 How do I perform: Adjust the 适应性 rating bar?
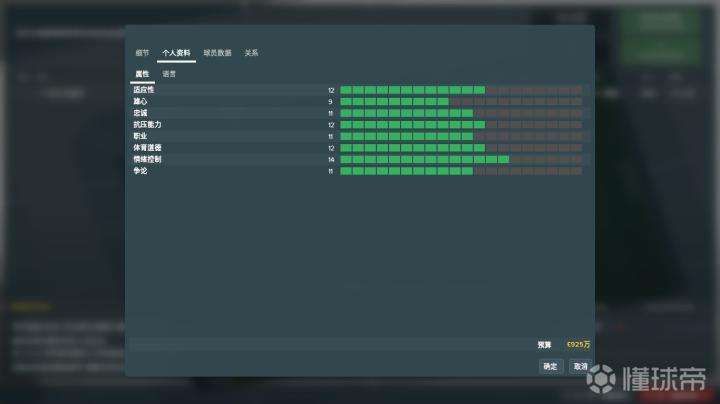[x=461, y=90]
